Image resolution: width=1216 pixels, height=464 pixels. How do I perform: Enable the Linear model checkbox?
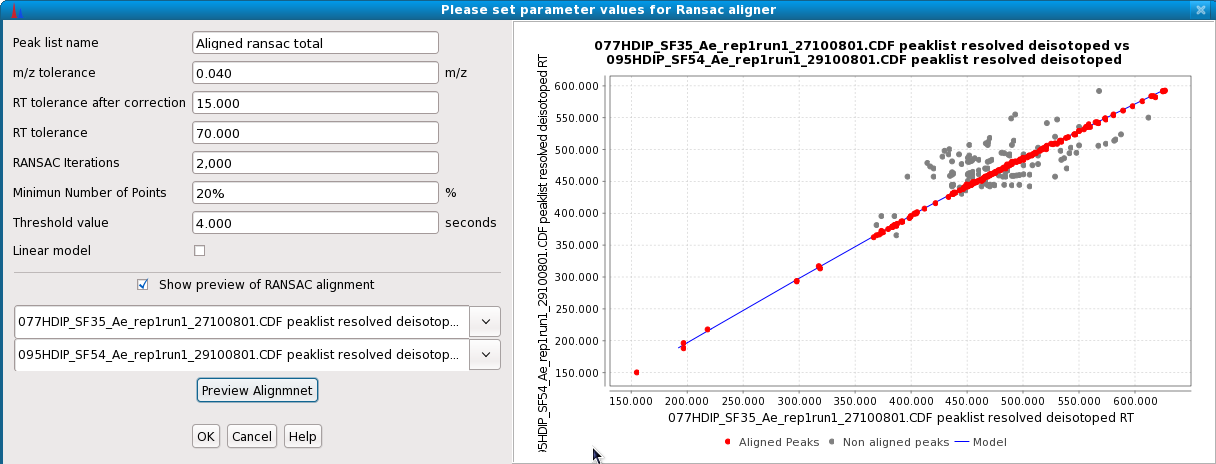click(x=199, y=250)
